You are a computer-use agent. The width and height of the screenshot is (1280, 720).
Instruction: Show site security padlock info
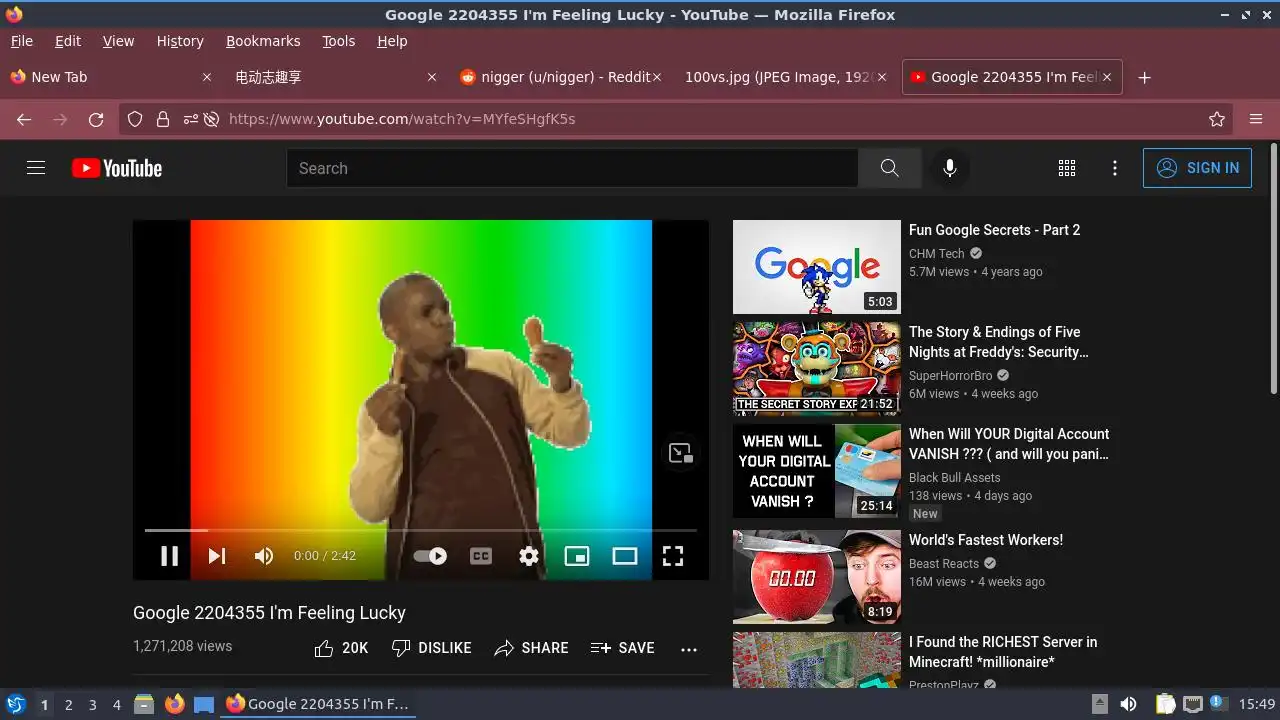(x=163, y=119)
